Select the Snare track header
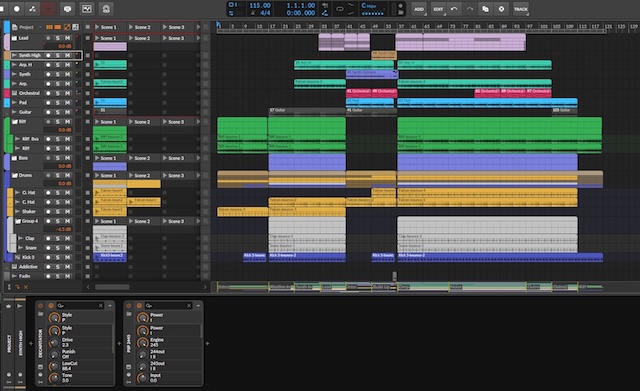Screen dimensions: 640x391 click(30, 248)
